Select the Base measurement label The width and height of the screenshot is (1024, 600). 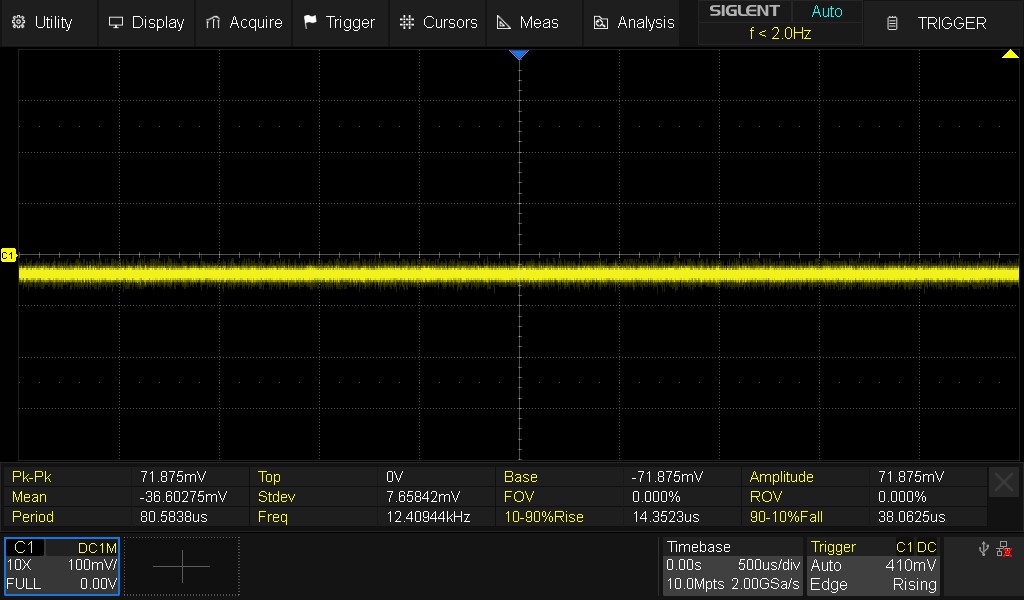click(520, 477)
